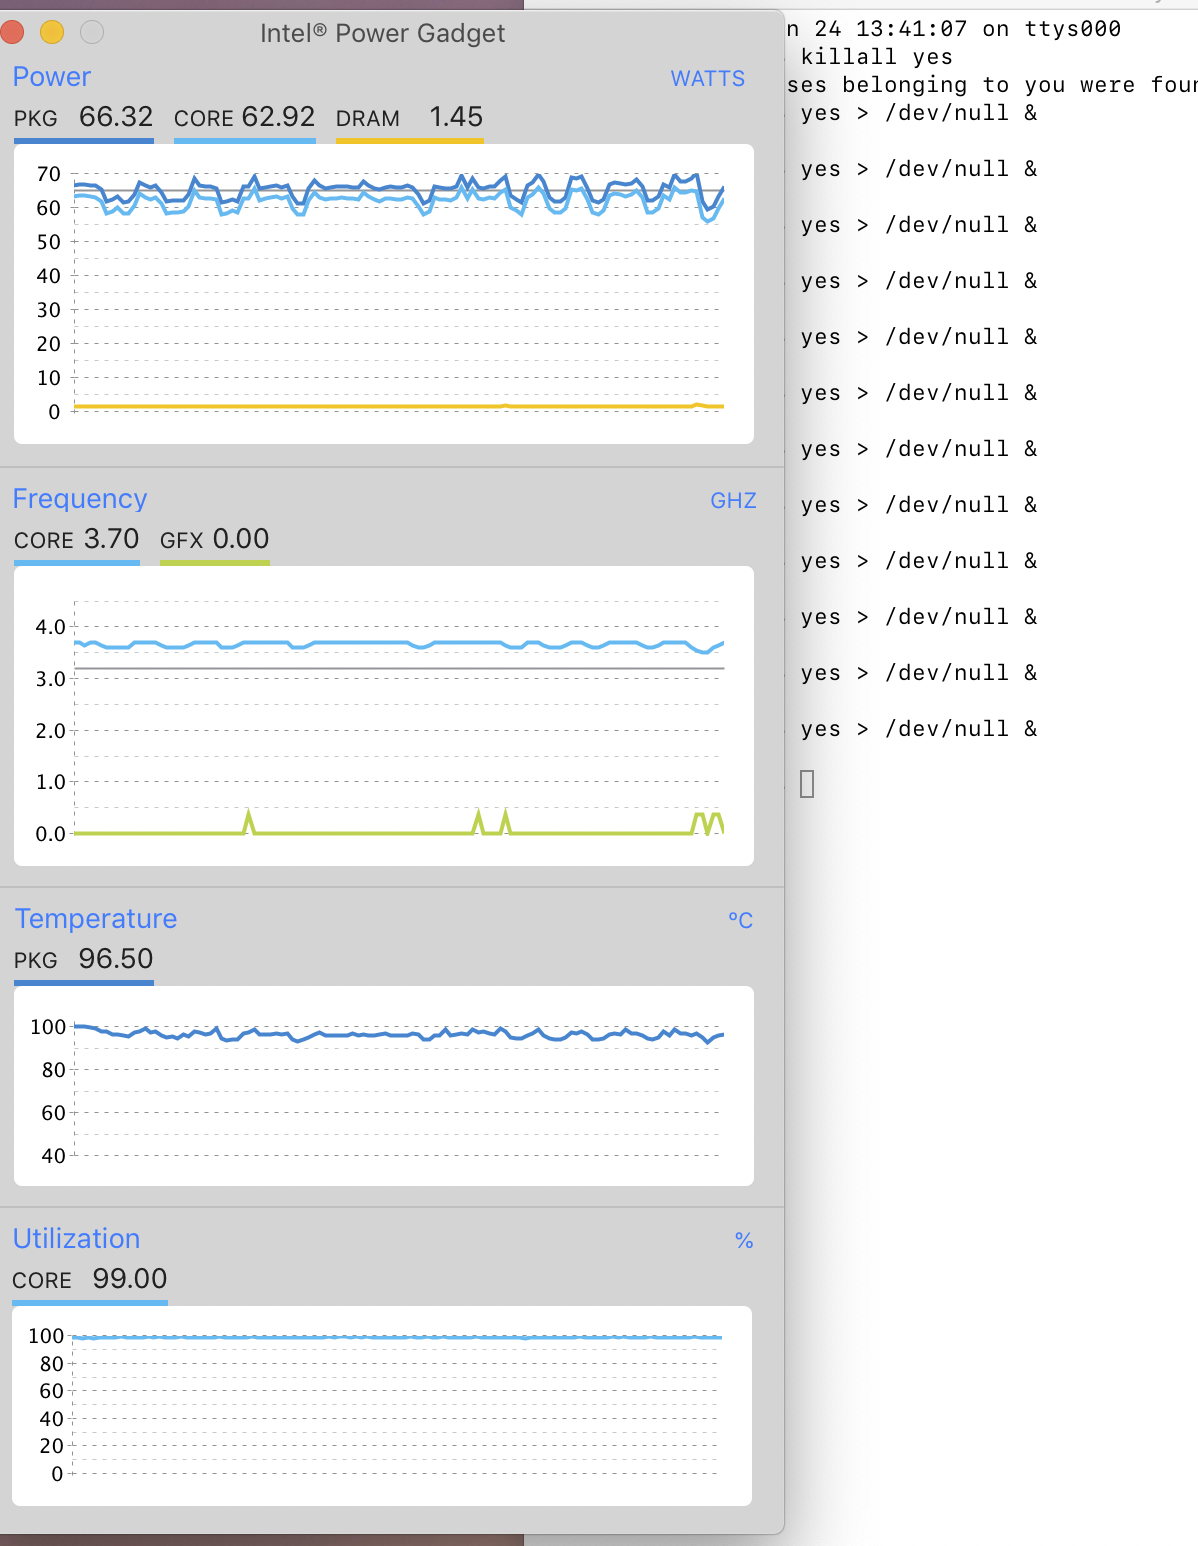
Task: Click the Power CORE value 62.92
Action: [x=279, y=117]
